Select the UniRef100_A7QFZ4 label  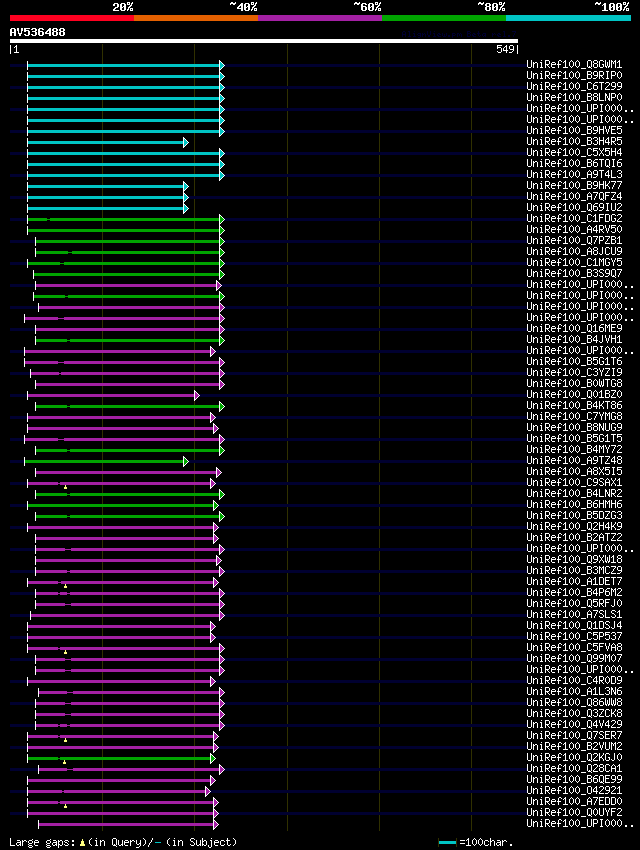574,197
